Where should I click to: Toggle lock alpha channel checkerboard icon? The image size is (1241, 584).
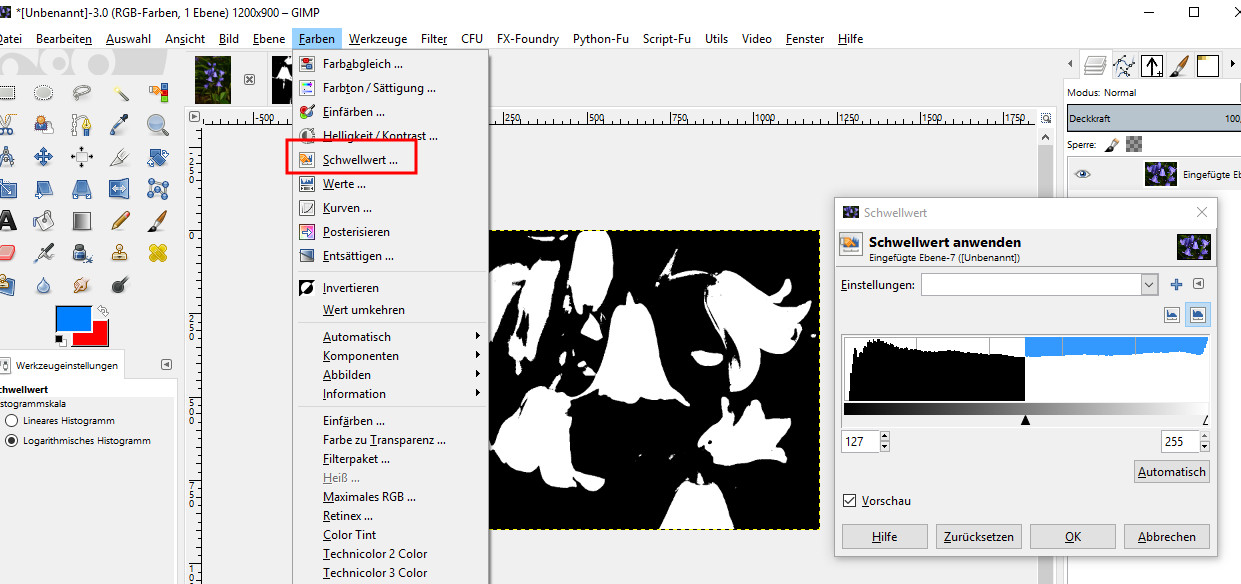[1133, 145]
